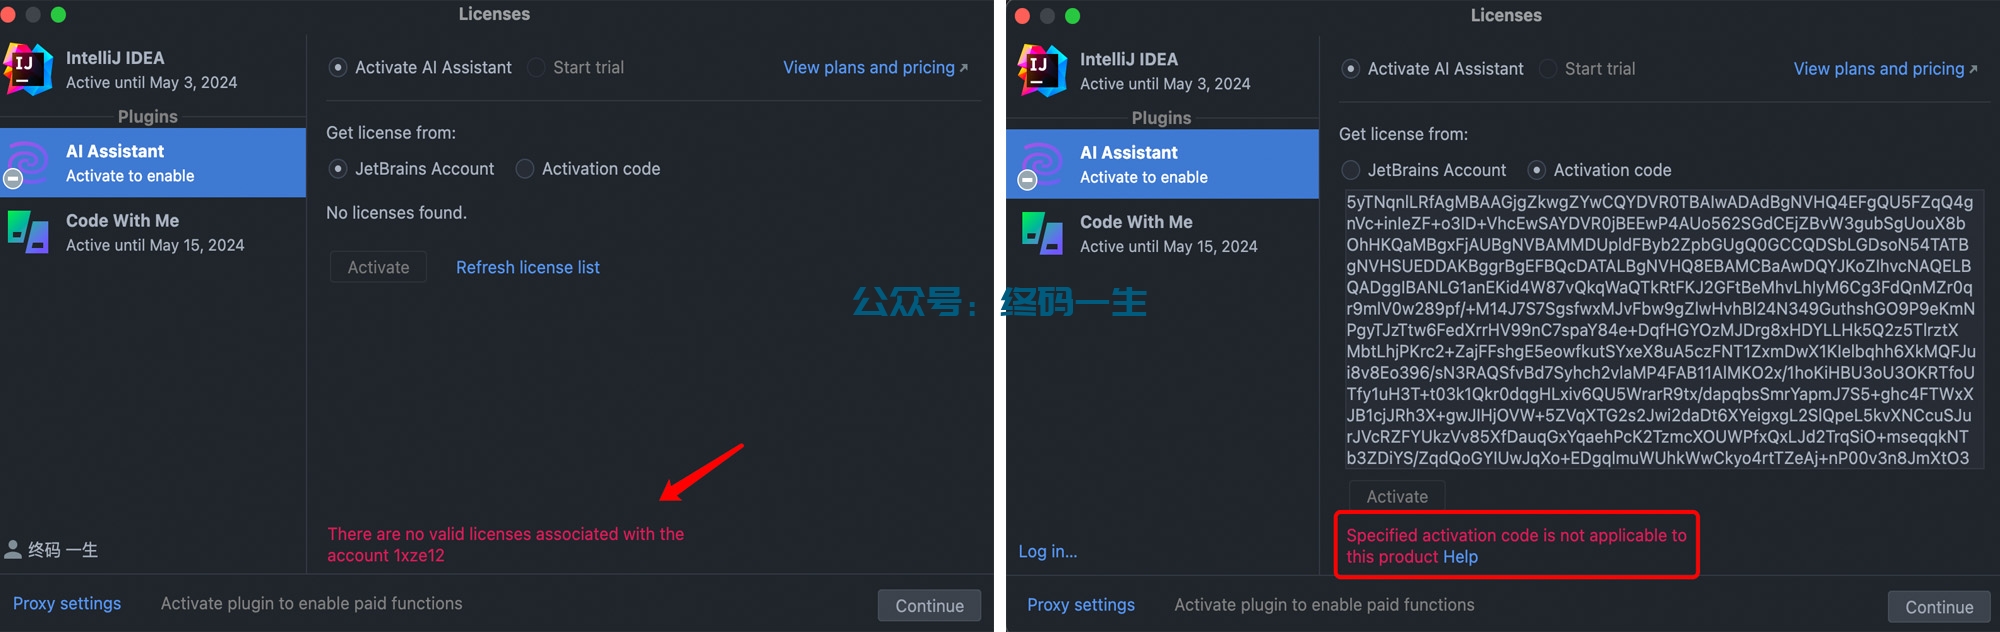Viewport: 2000px width, 632px height.
Task: Open Refresh license list link
Action: [x=528, y=267]
